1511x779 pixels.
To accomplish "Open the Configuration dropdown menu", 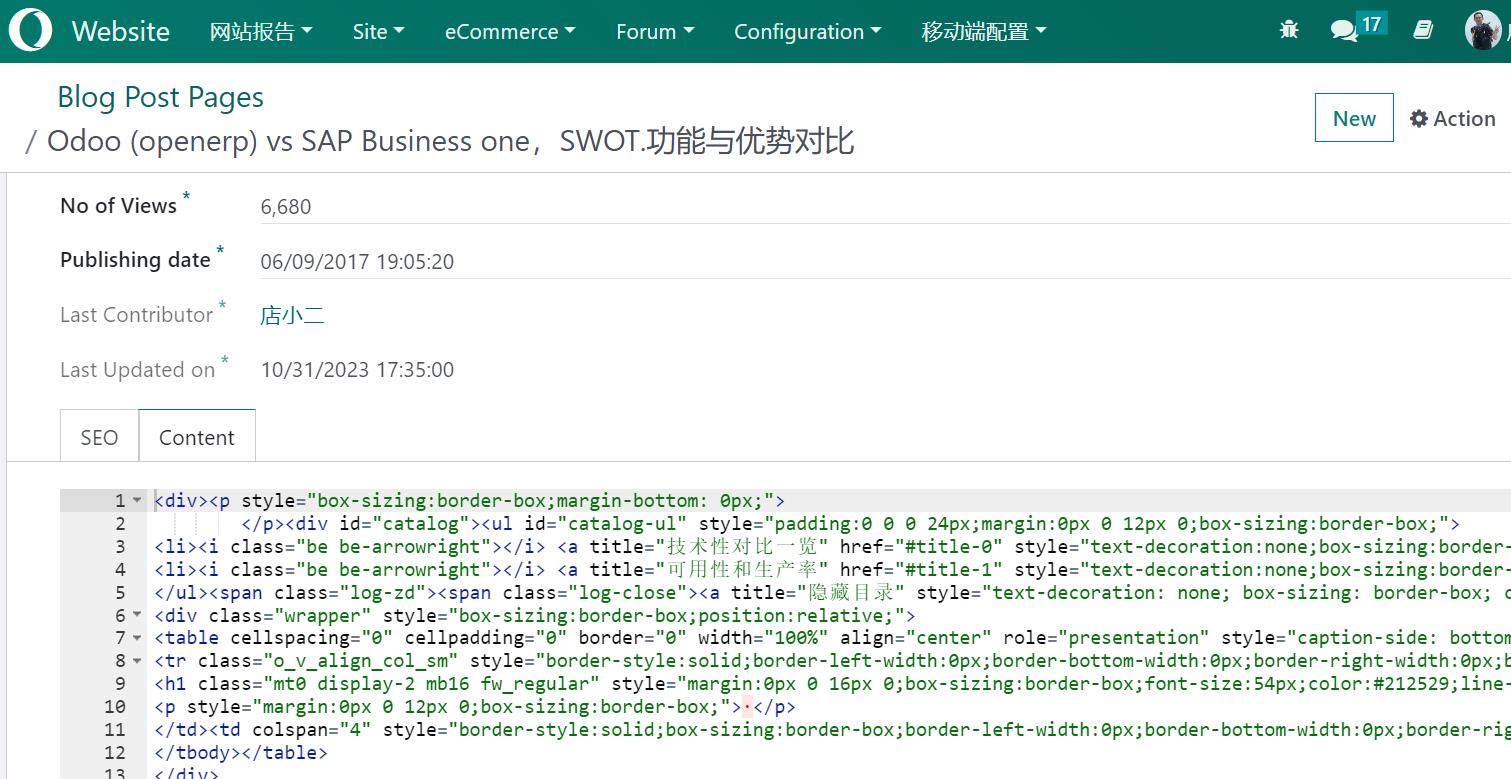I will click(x=808, y=31).
